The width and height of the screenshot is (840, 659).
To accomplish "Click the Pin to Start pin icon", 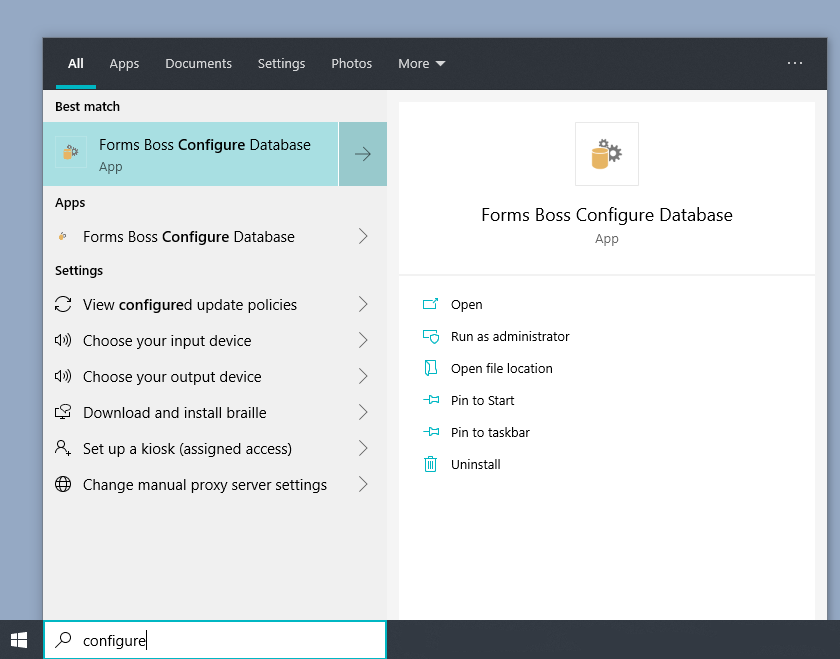I will [431, 401].
